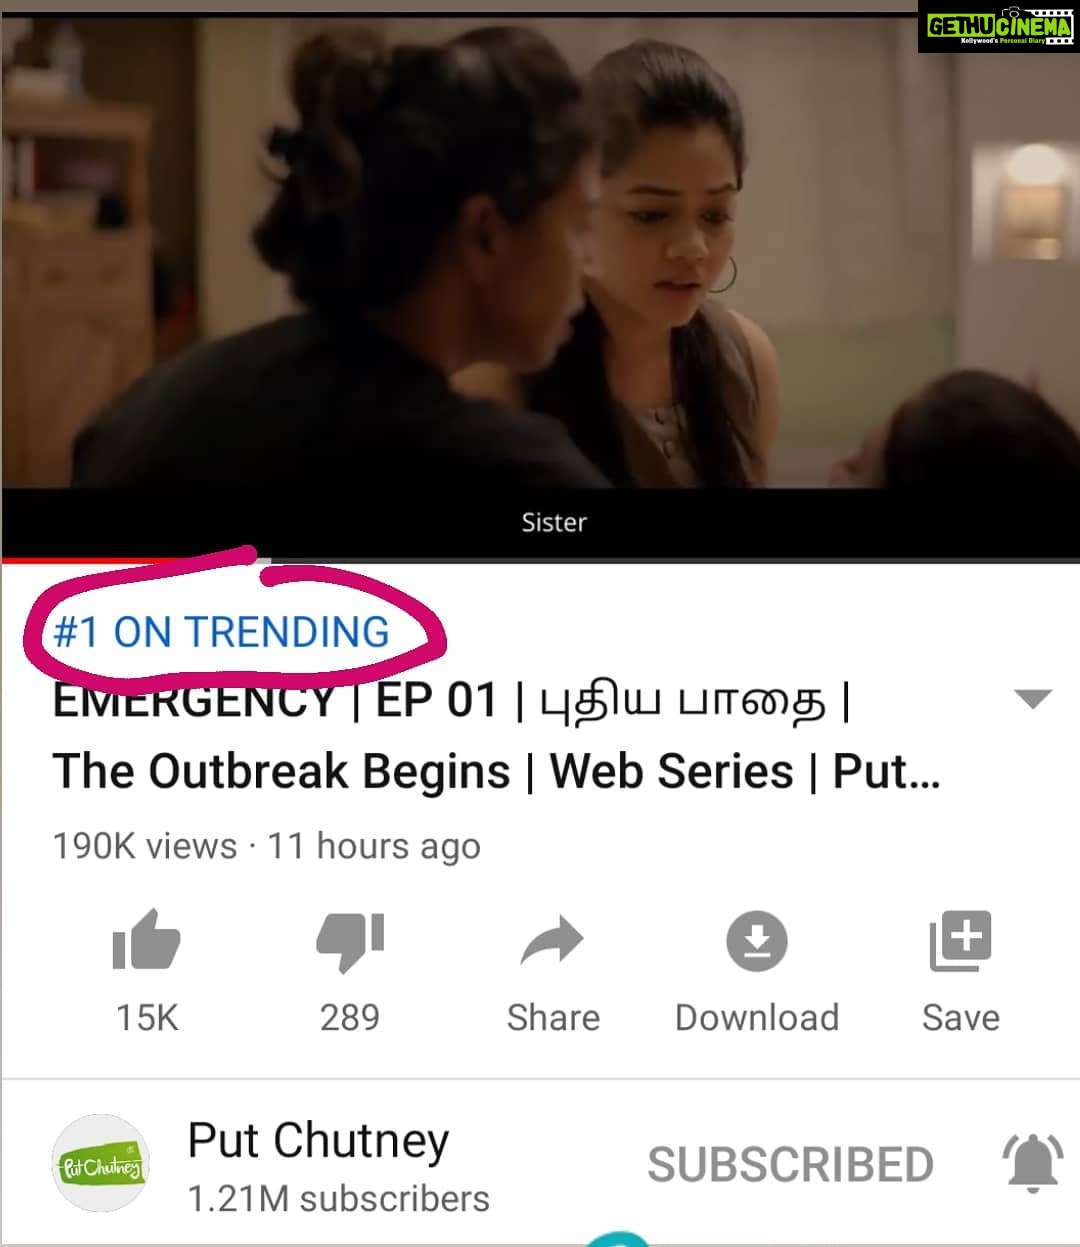This screenshot has height=1247, width=1080.
Task: Tap the Save to playlist icon
Action: (x=960, y=941)
